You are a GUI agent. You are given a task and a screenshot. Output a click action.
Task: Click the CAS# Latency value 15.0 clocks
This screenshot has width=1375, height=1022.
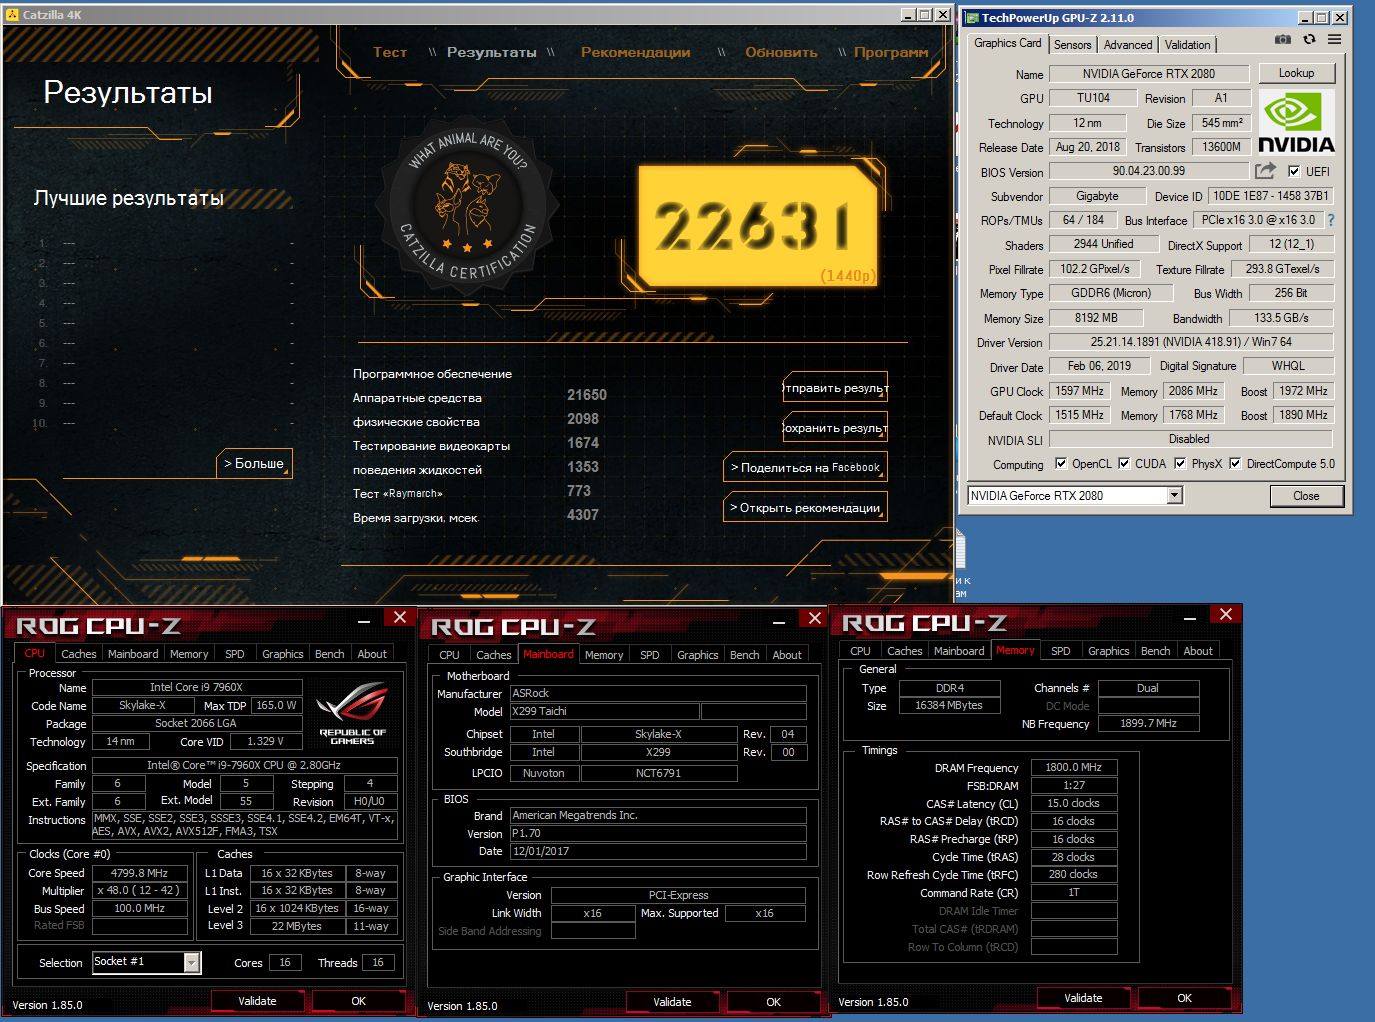(1074, 803)
